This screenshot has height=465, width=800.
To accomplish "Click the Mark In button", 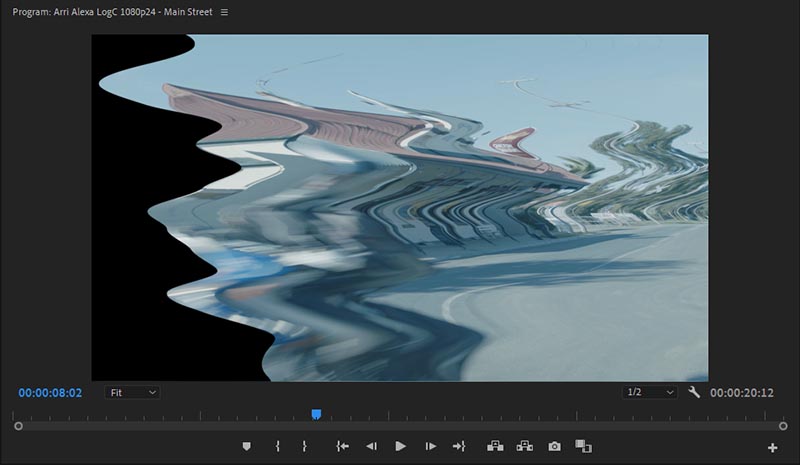I will tap(278, 447).
